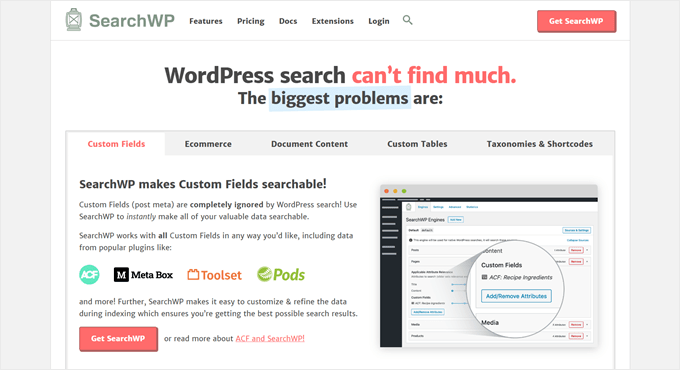The width and height of the screenshot is (680, 370).
Task: Click the Pods logo
Action: tap(281, 274)
